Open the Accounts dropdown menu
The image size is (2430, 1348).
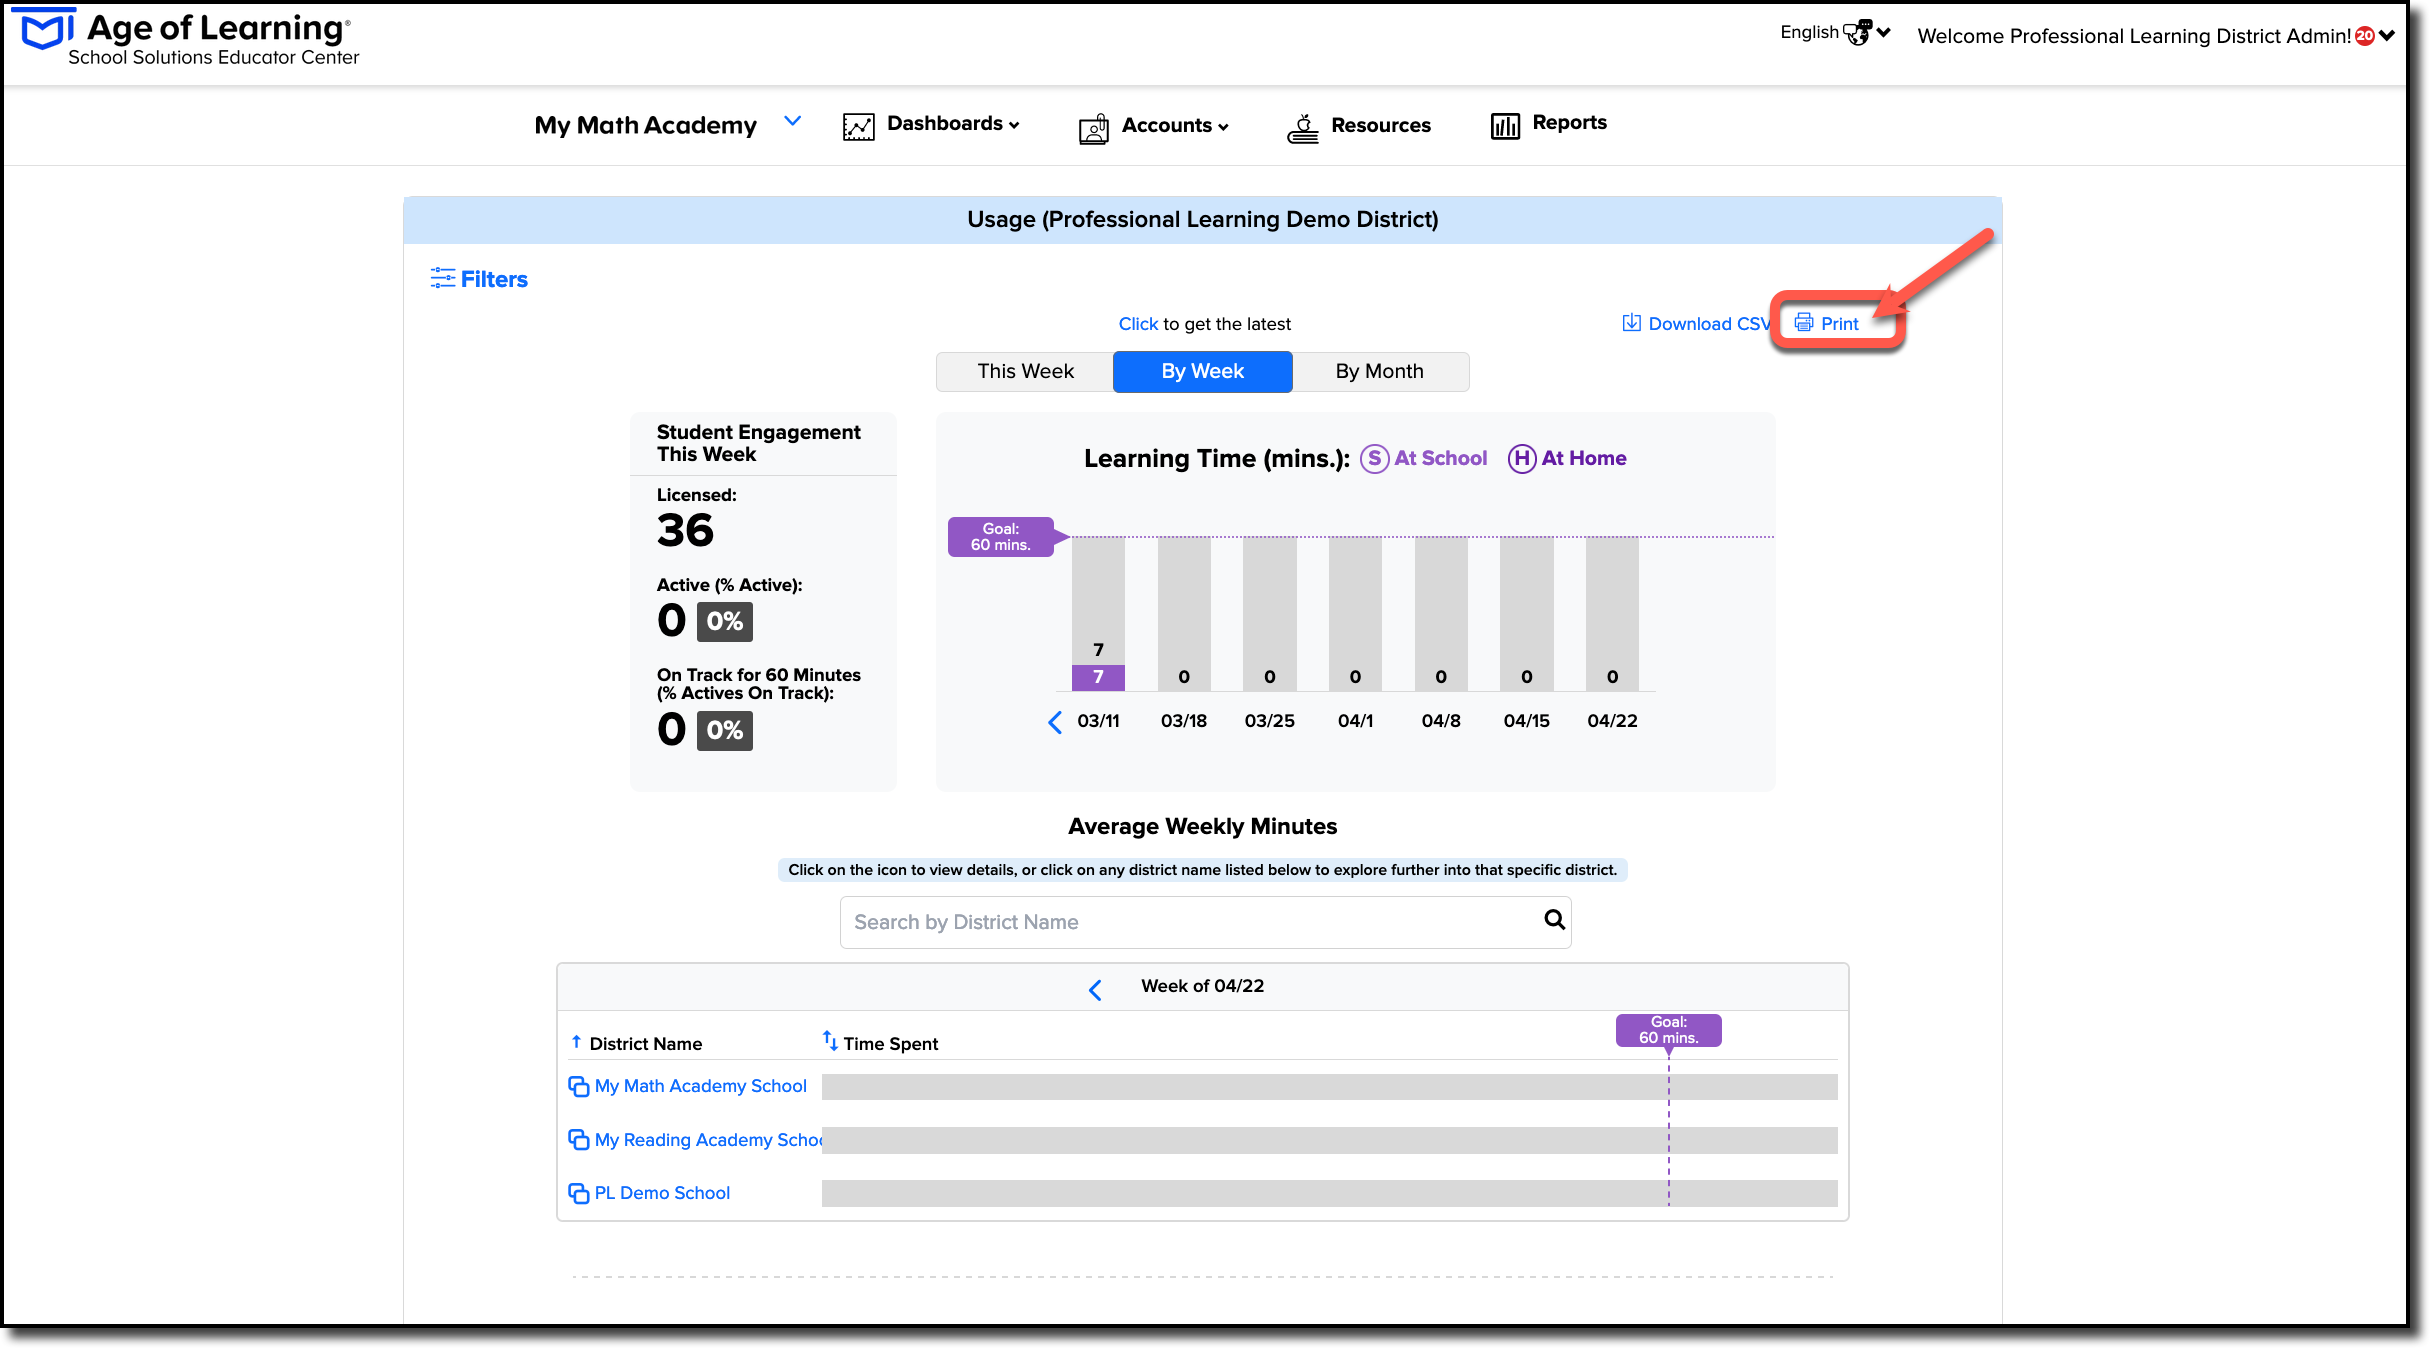coord(1175,126)
